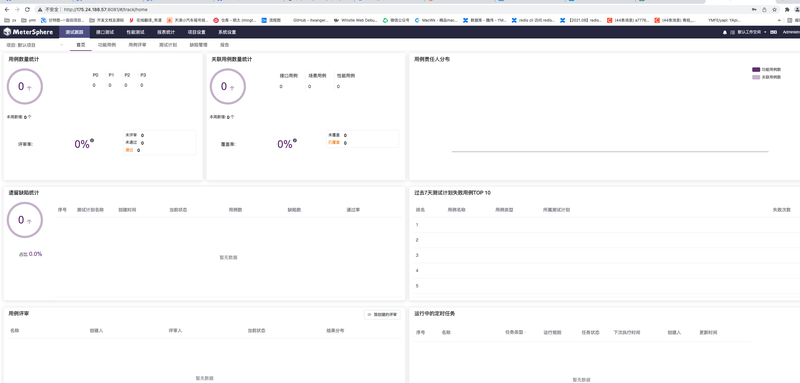Click the not-secure warning icon in address bar
Image resolution: width=800 pixels, height=383 pixels.
pyautogui.click(x=40, y=9)
